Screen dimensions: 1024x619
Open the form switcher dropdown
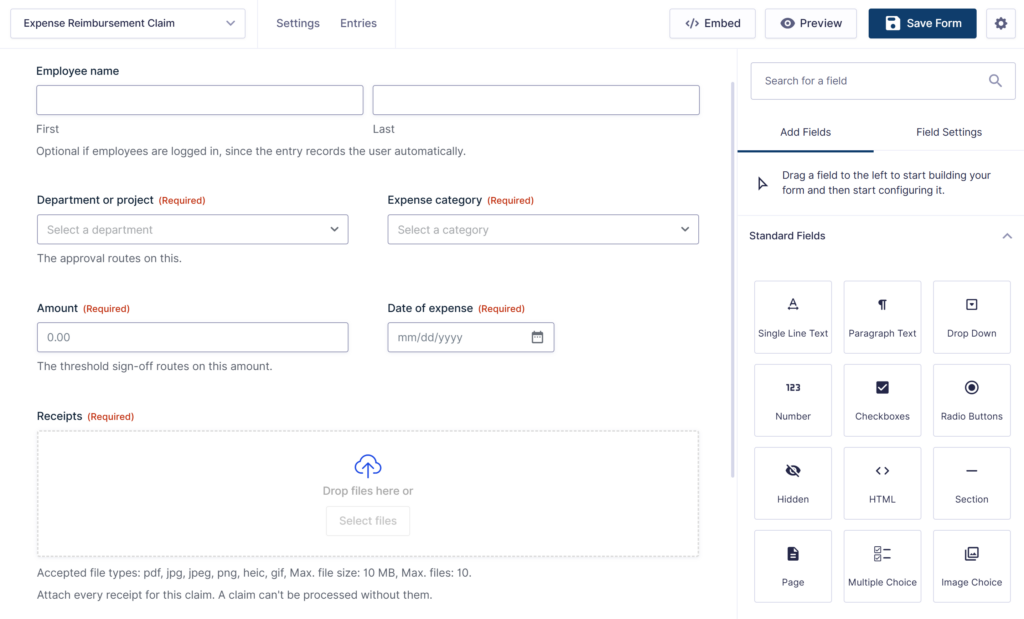[128, 24]
